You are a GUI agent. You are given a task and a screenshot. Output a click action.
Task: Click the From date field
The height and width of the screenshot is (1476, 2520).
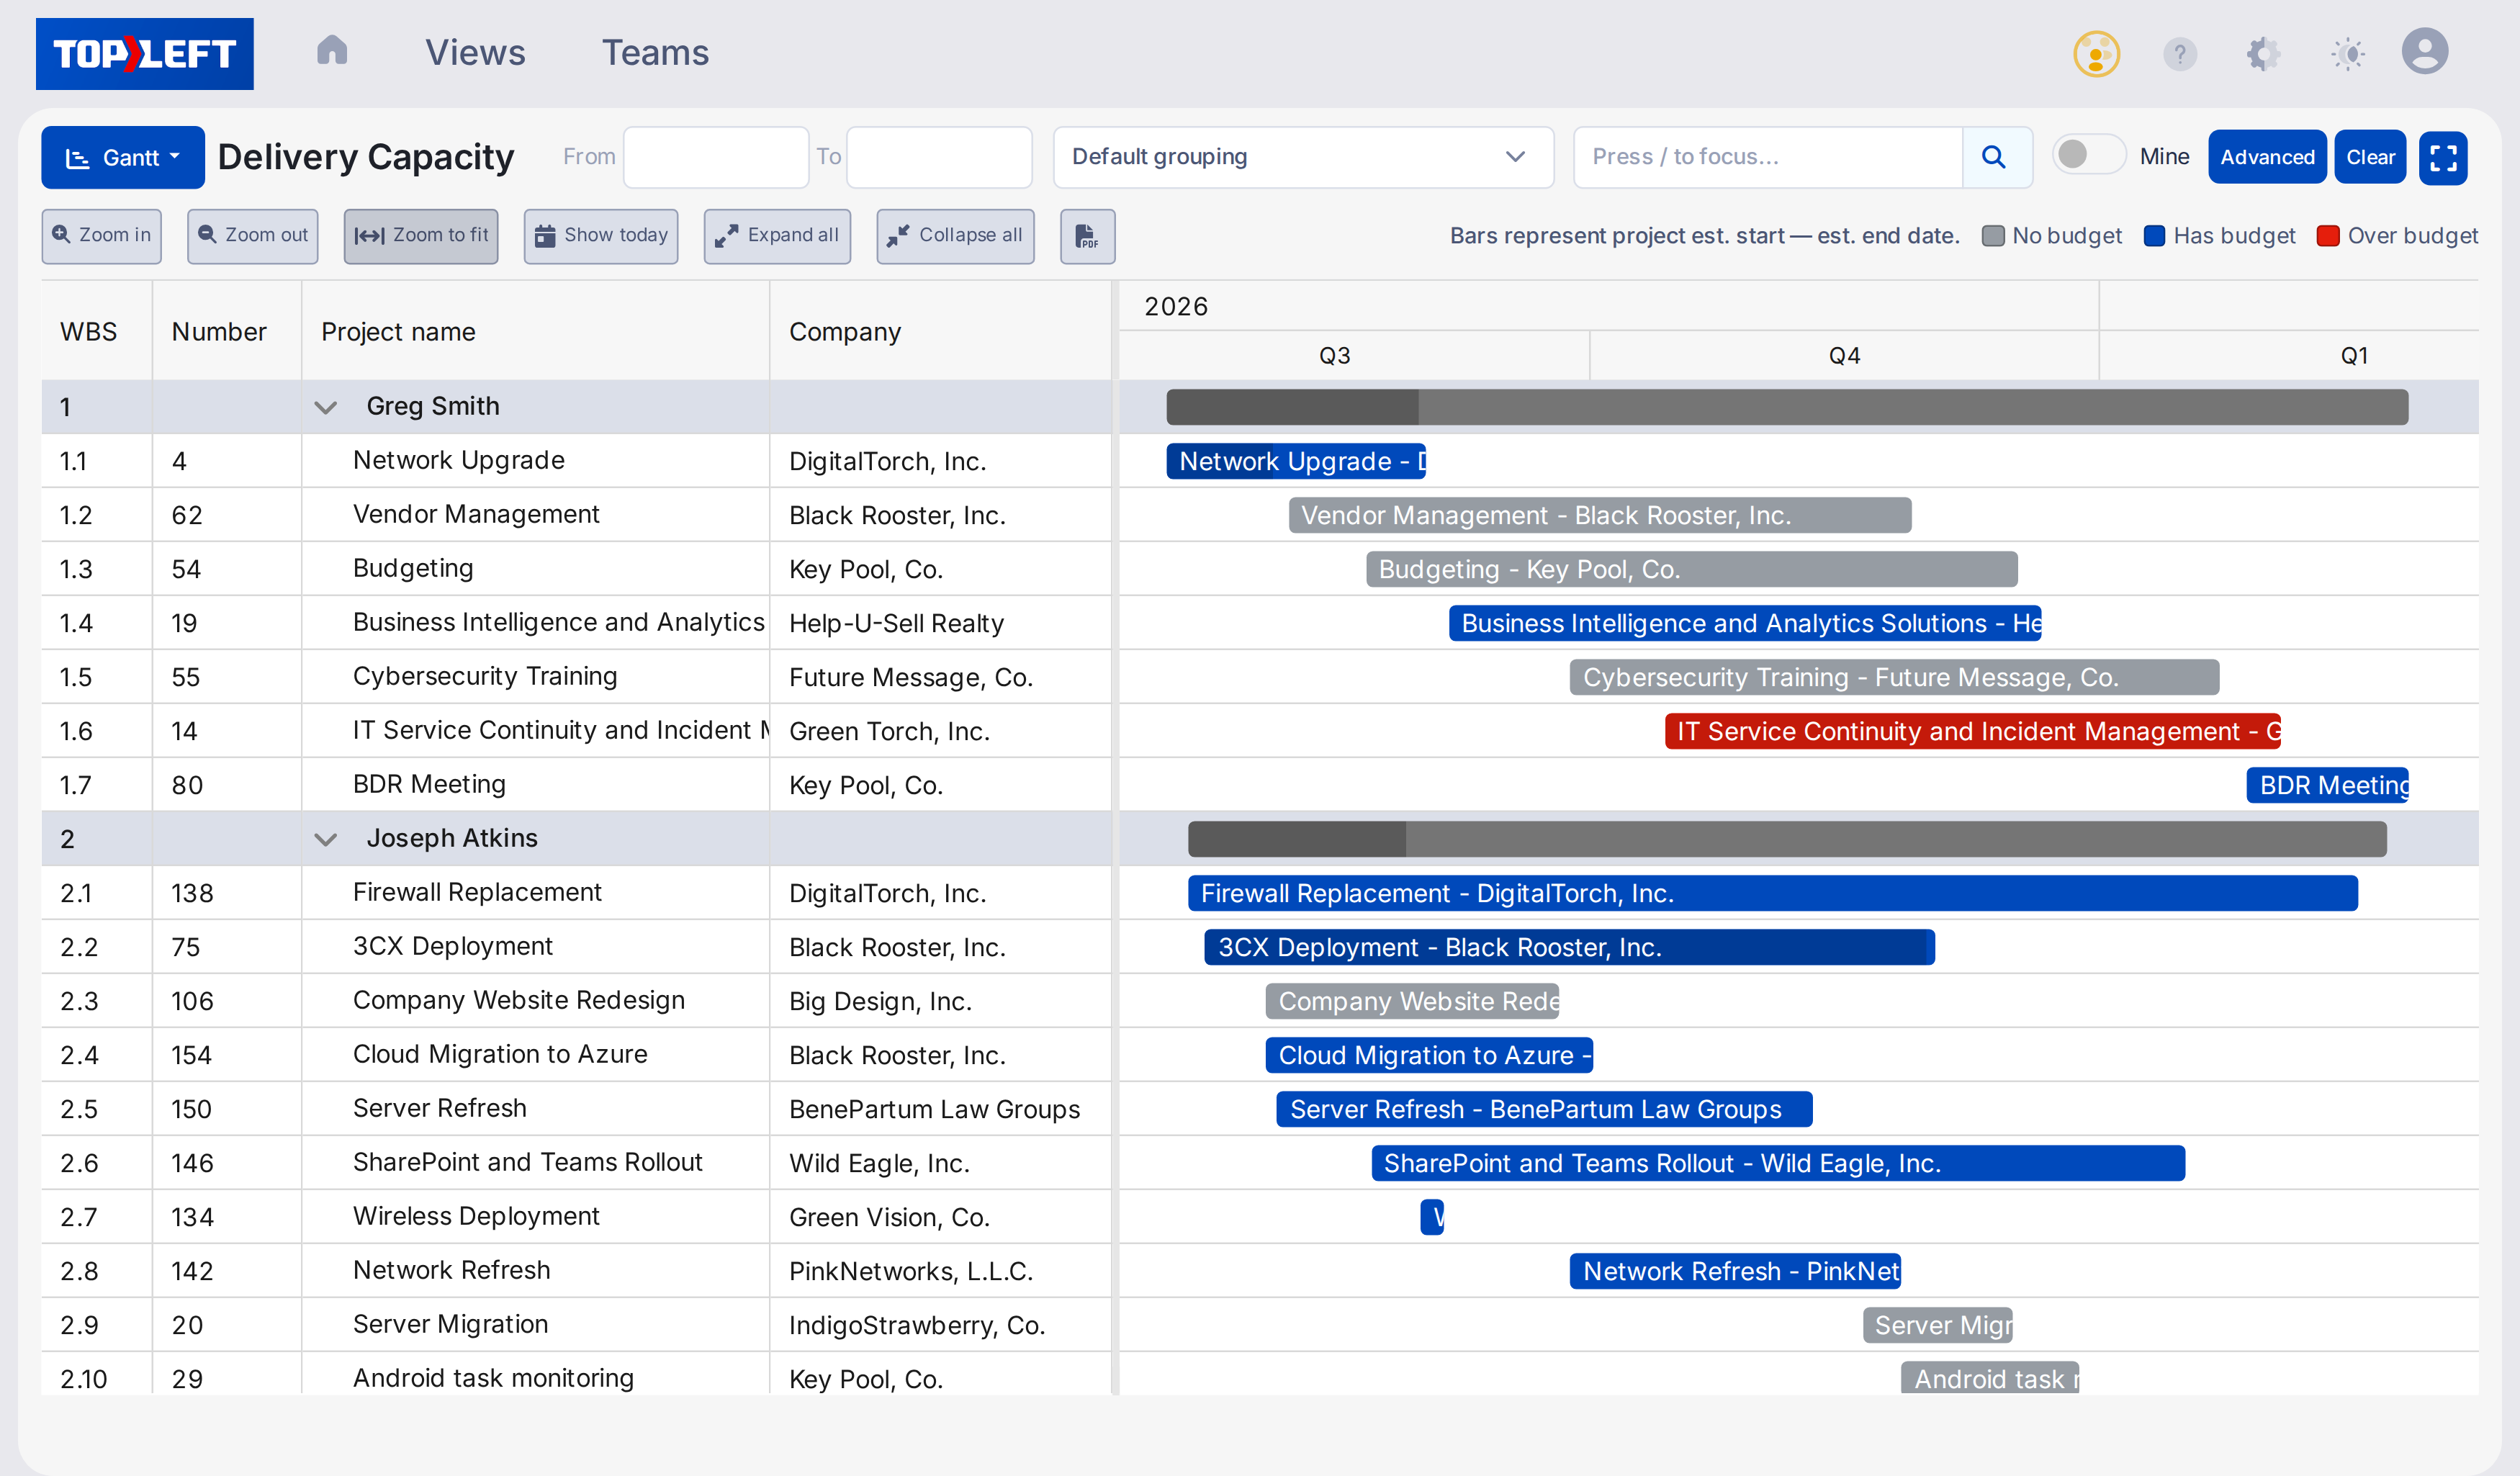(716, 157)
